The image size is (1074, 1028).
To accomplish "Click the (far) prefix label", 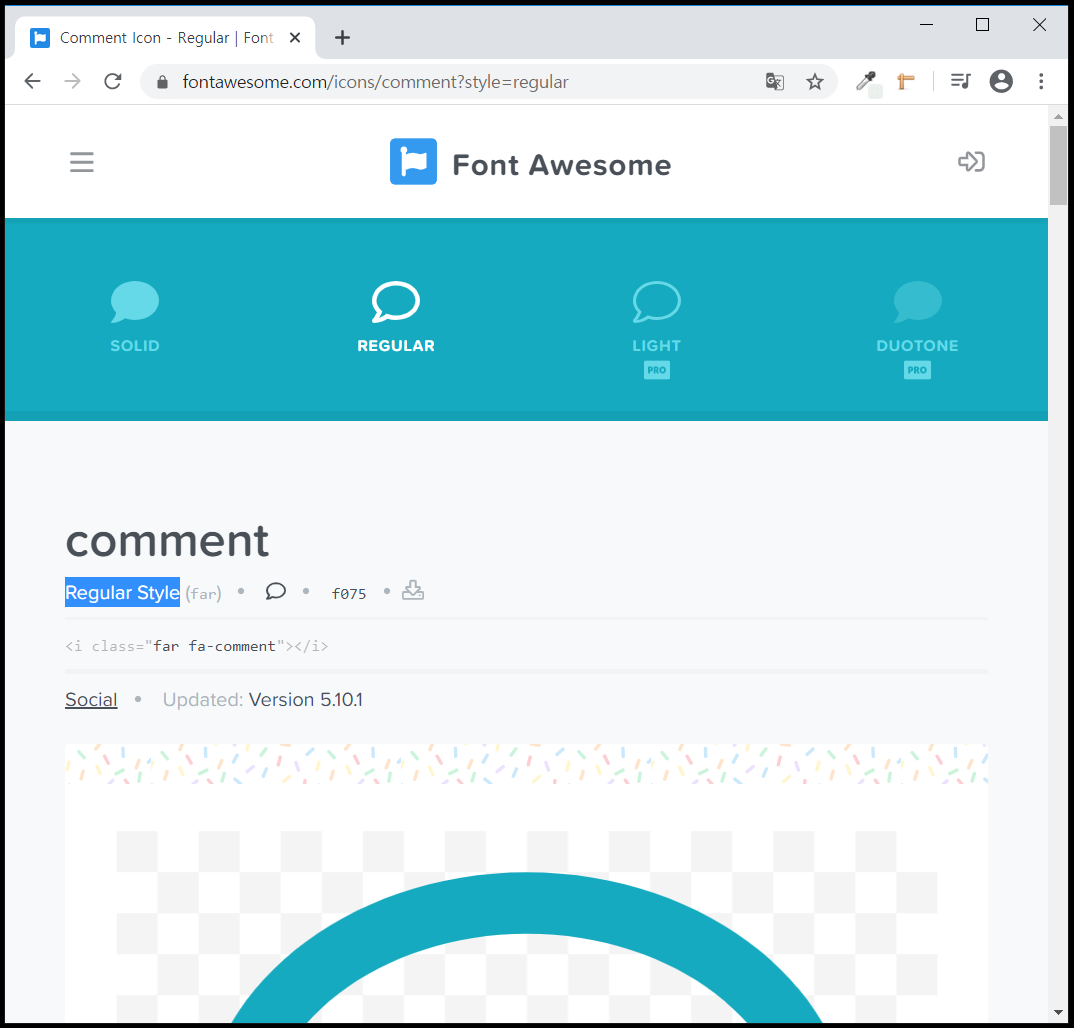I will (203, 594).
